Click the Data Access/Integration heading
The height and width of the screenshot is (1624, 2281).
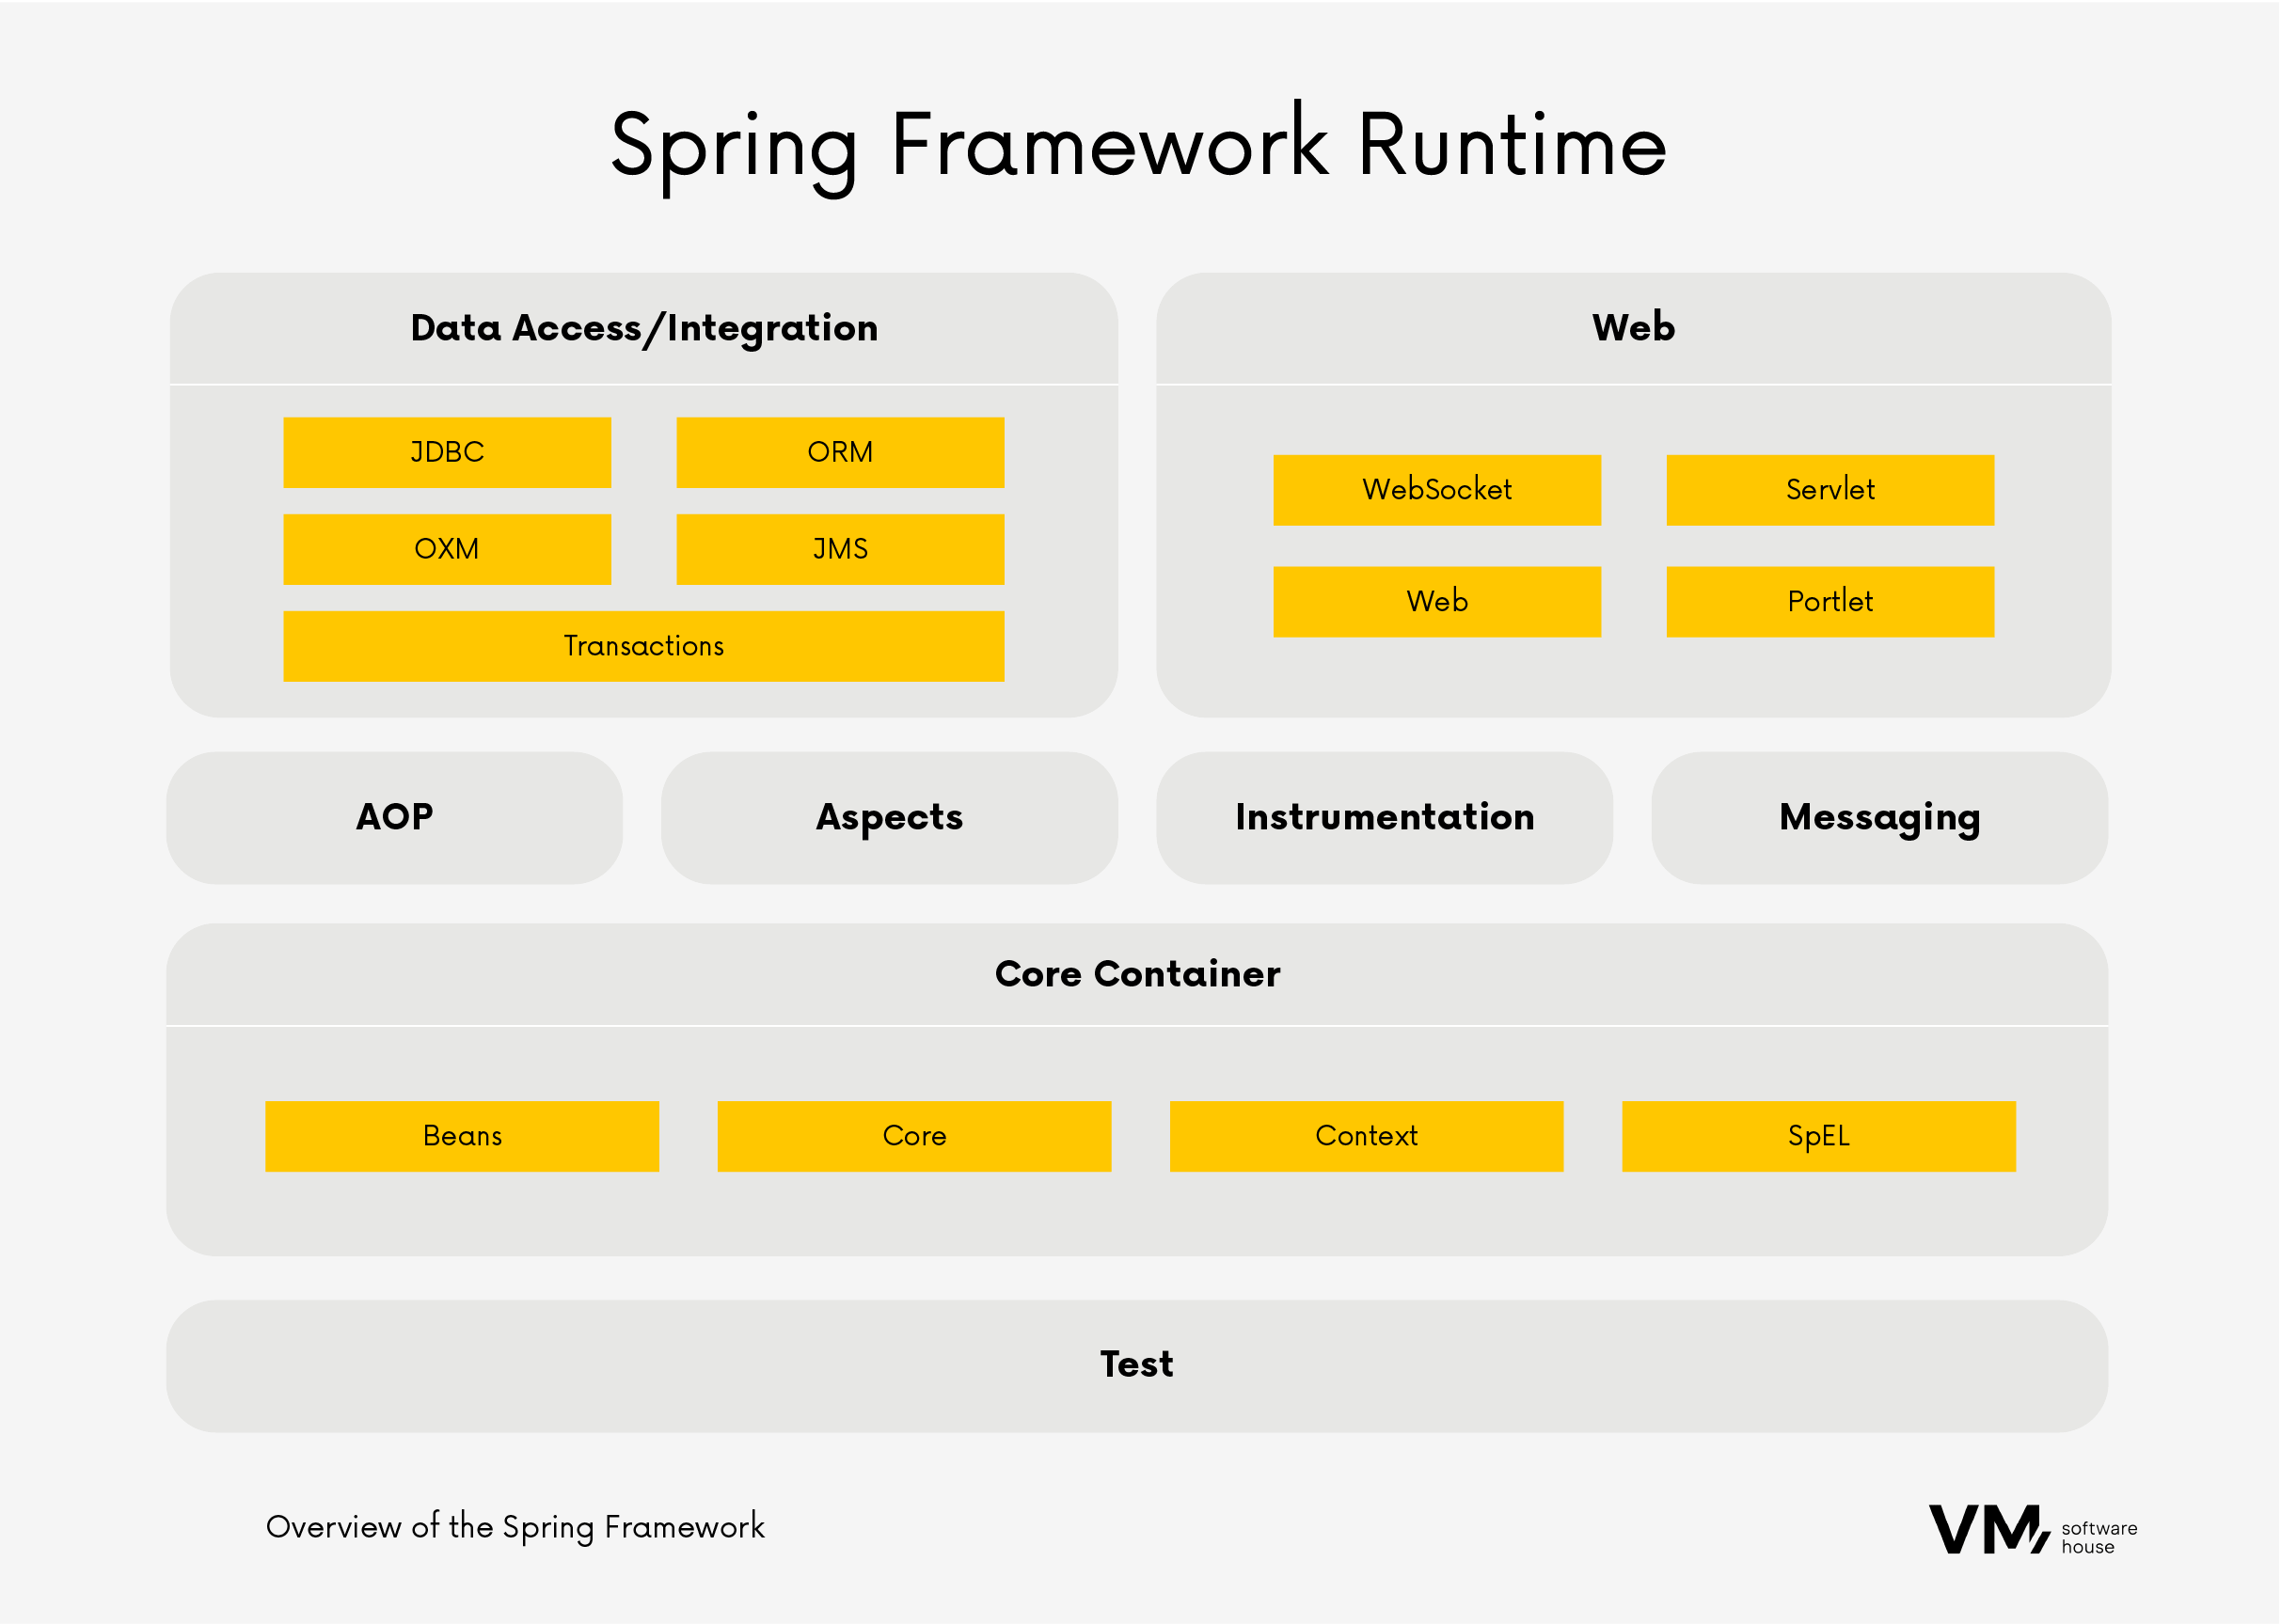[644, 328]
